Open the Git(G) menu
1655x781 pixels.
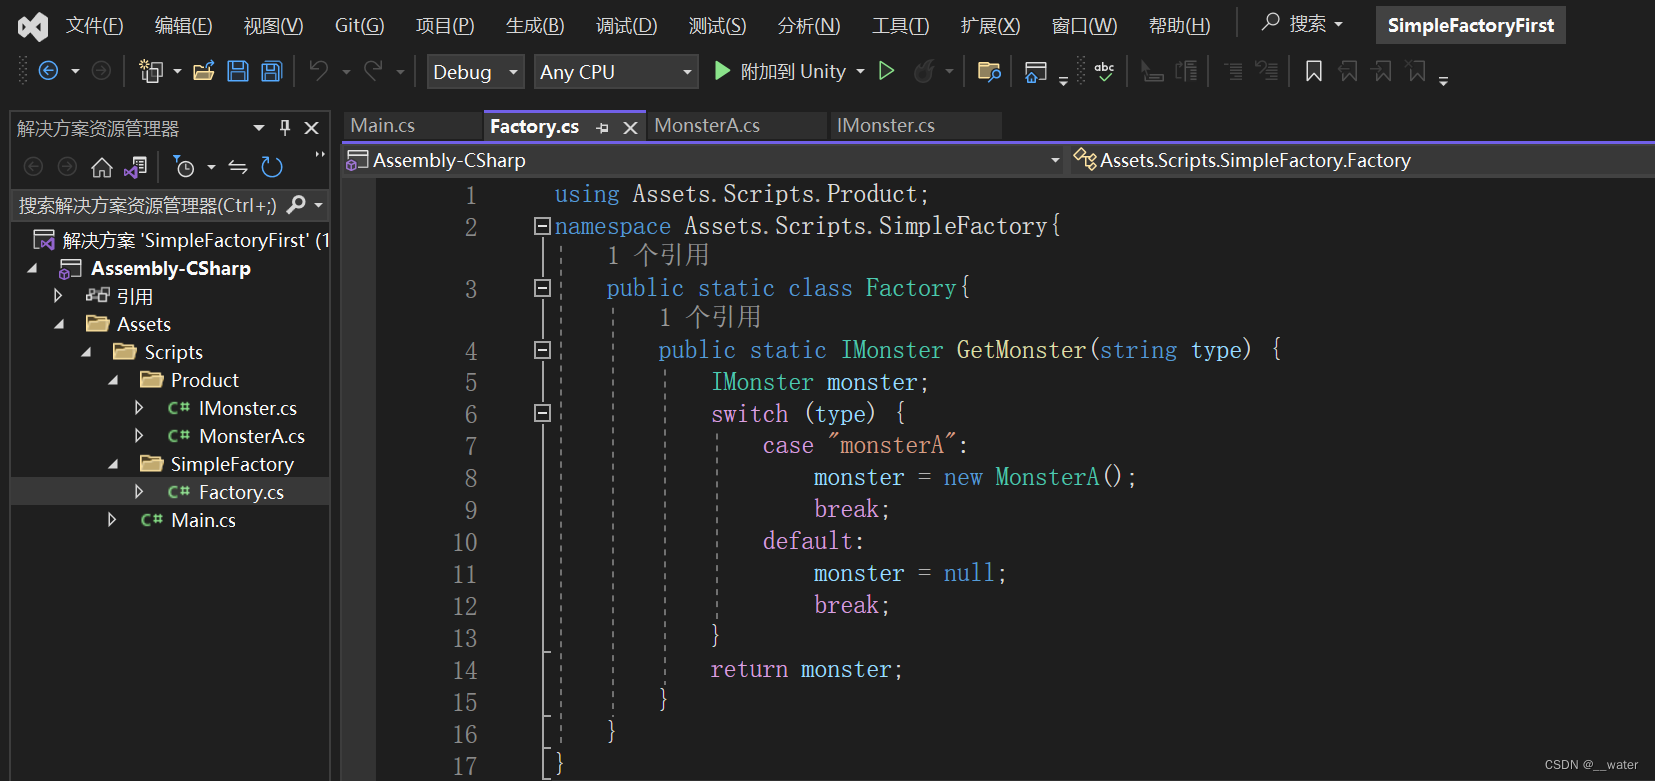coord(359,25)
